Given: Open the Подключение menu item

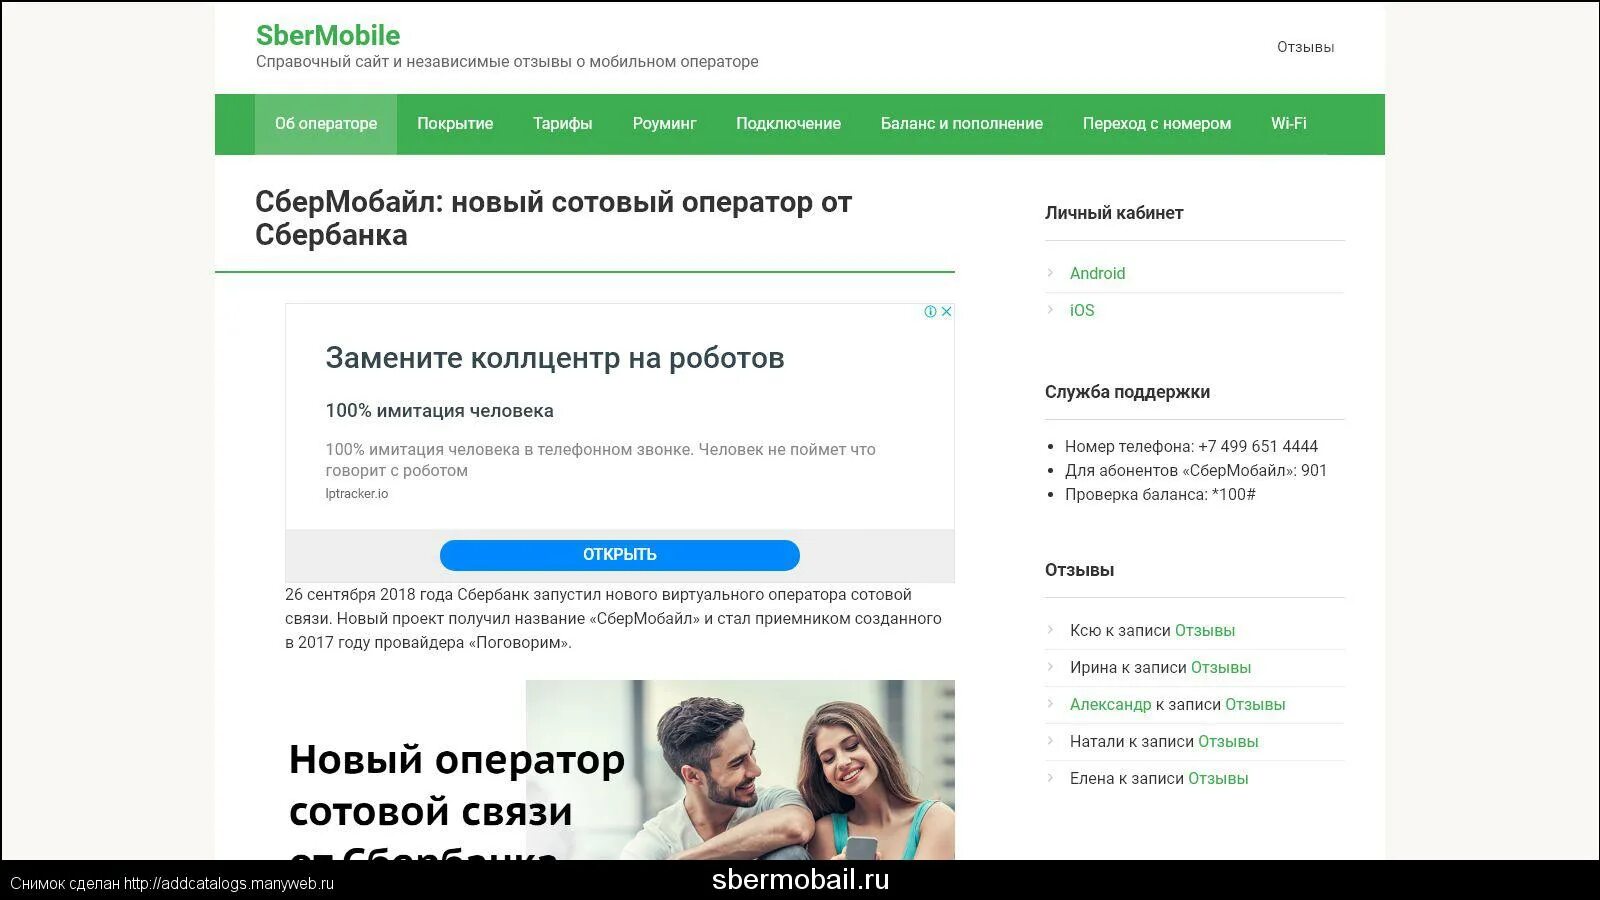Looking at the screenshot, I should click(788, 124).
